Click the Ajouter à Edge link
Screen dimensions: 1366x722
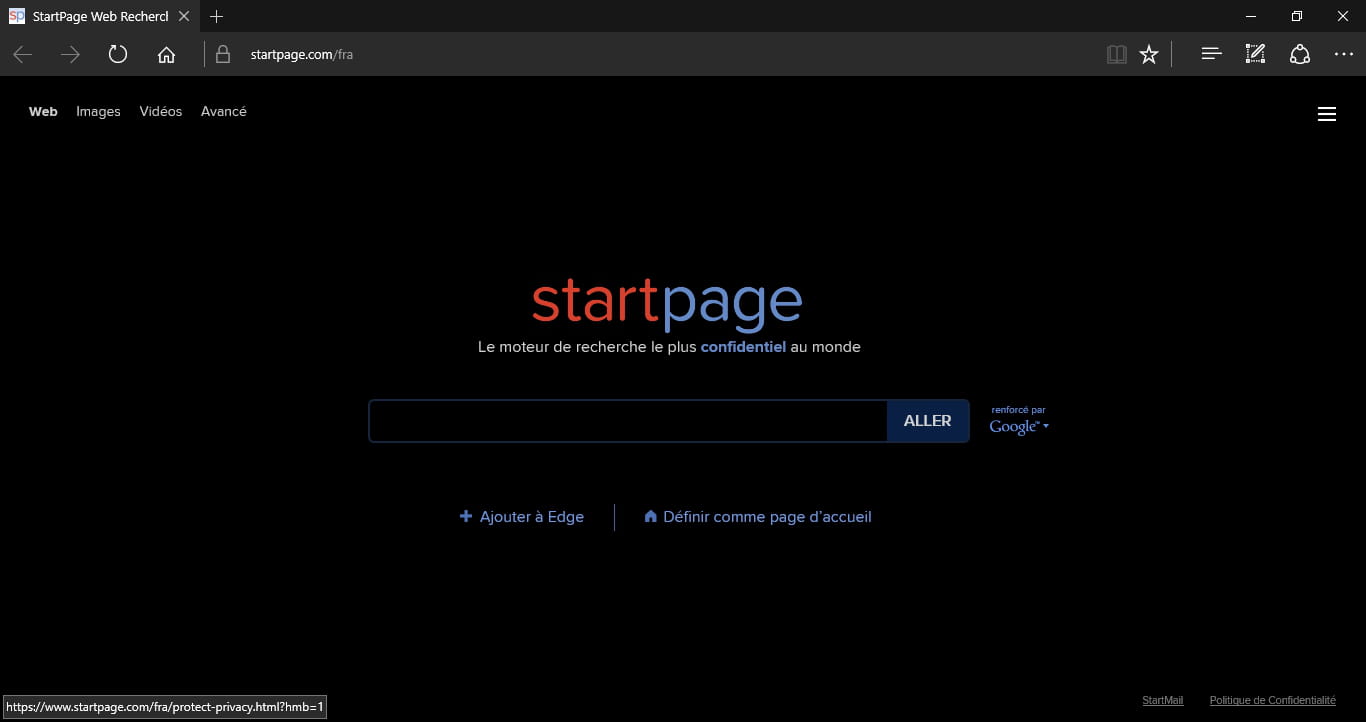[521, 517]
